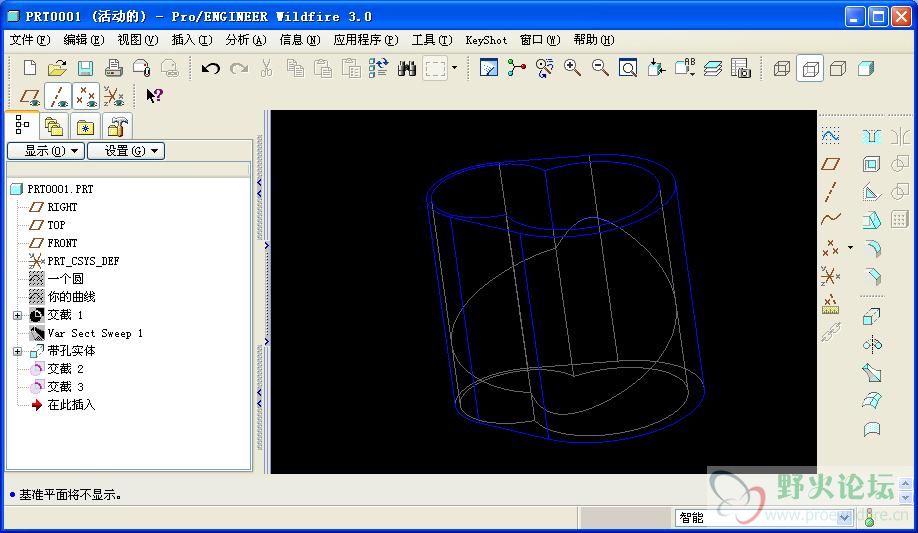Image resolution: width=918 pixels, height=533 pixels.
Task: Open the 编辑(E) menu
Action: click(x=84, y=40)
